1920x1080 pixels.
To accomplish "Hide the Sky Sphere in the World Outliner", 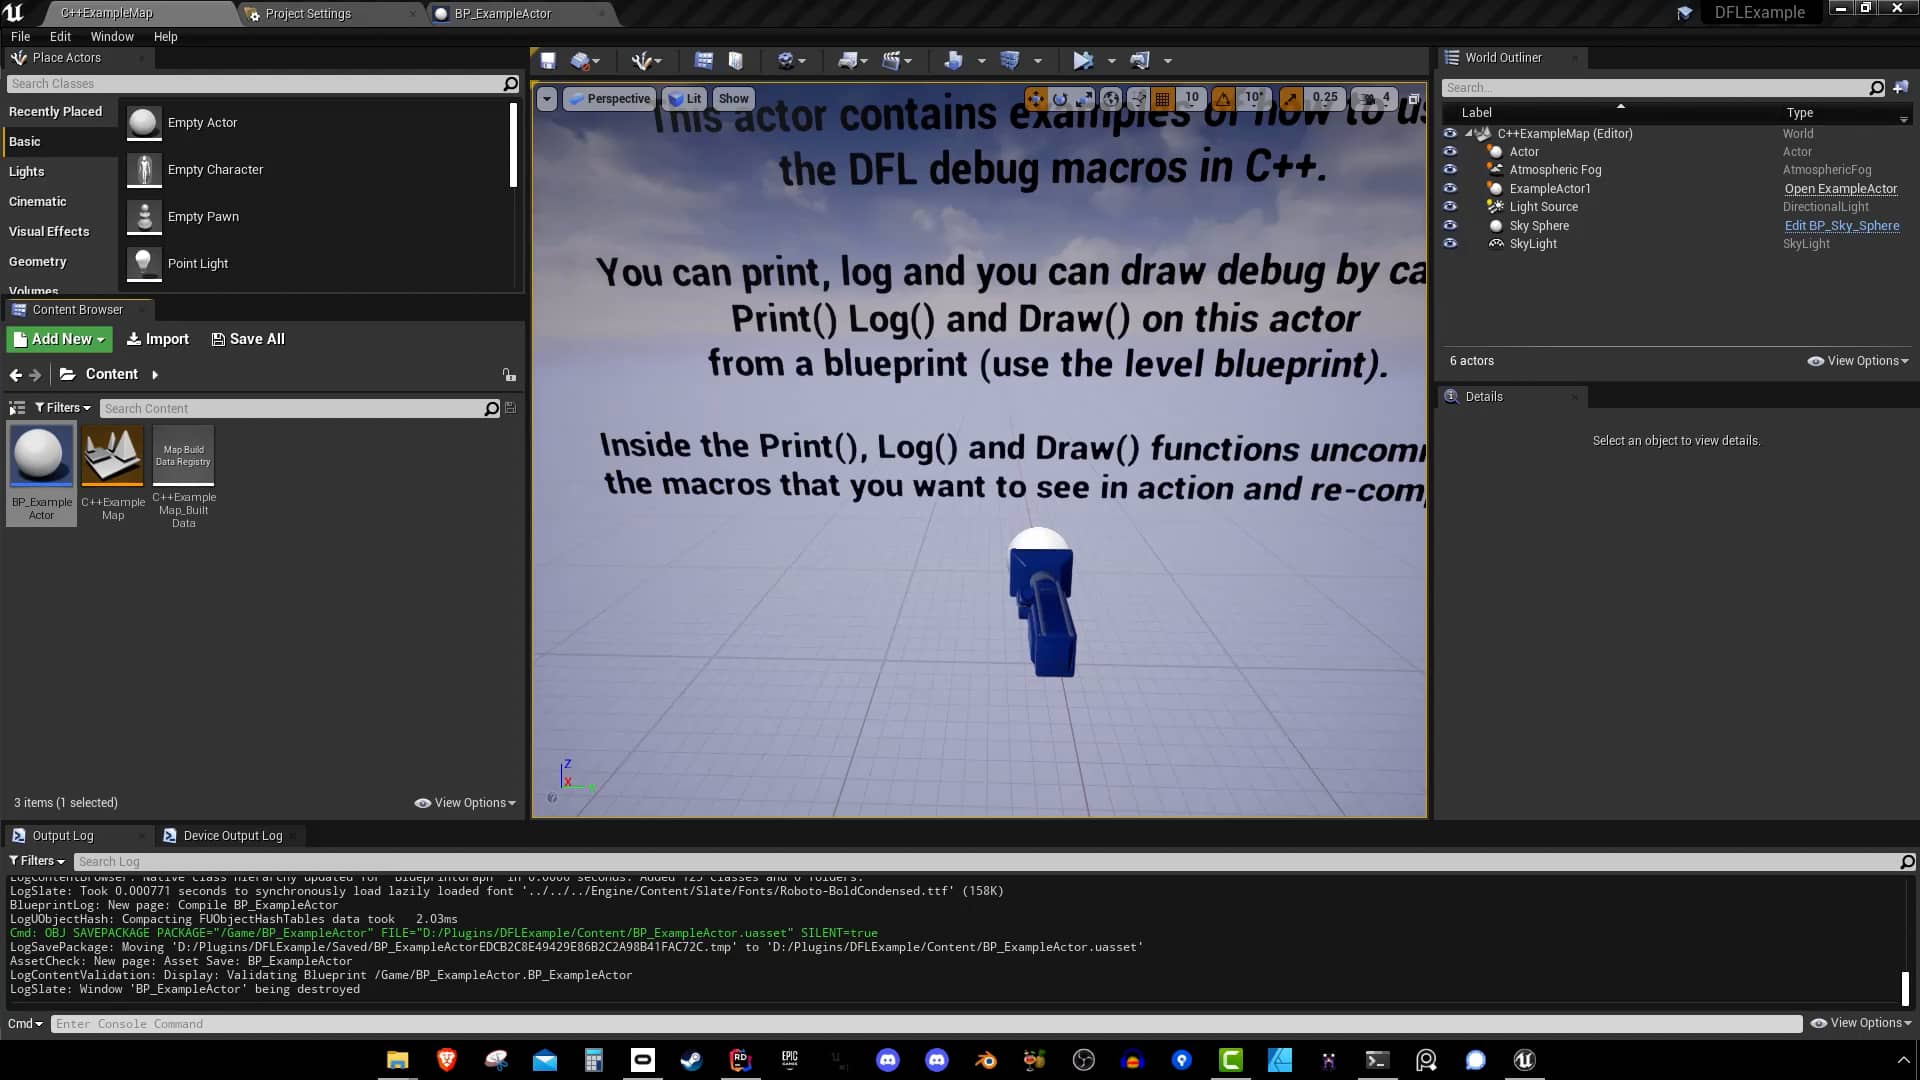I will click(x=1451, y=225).
